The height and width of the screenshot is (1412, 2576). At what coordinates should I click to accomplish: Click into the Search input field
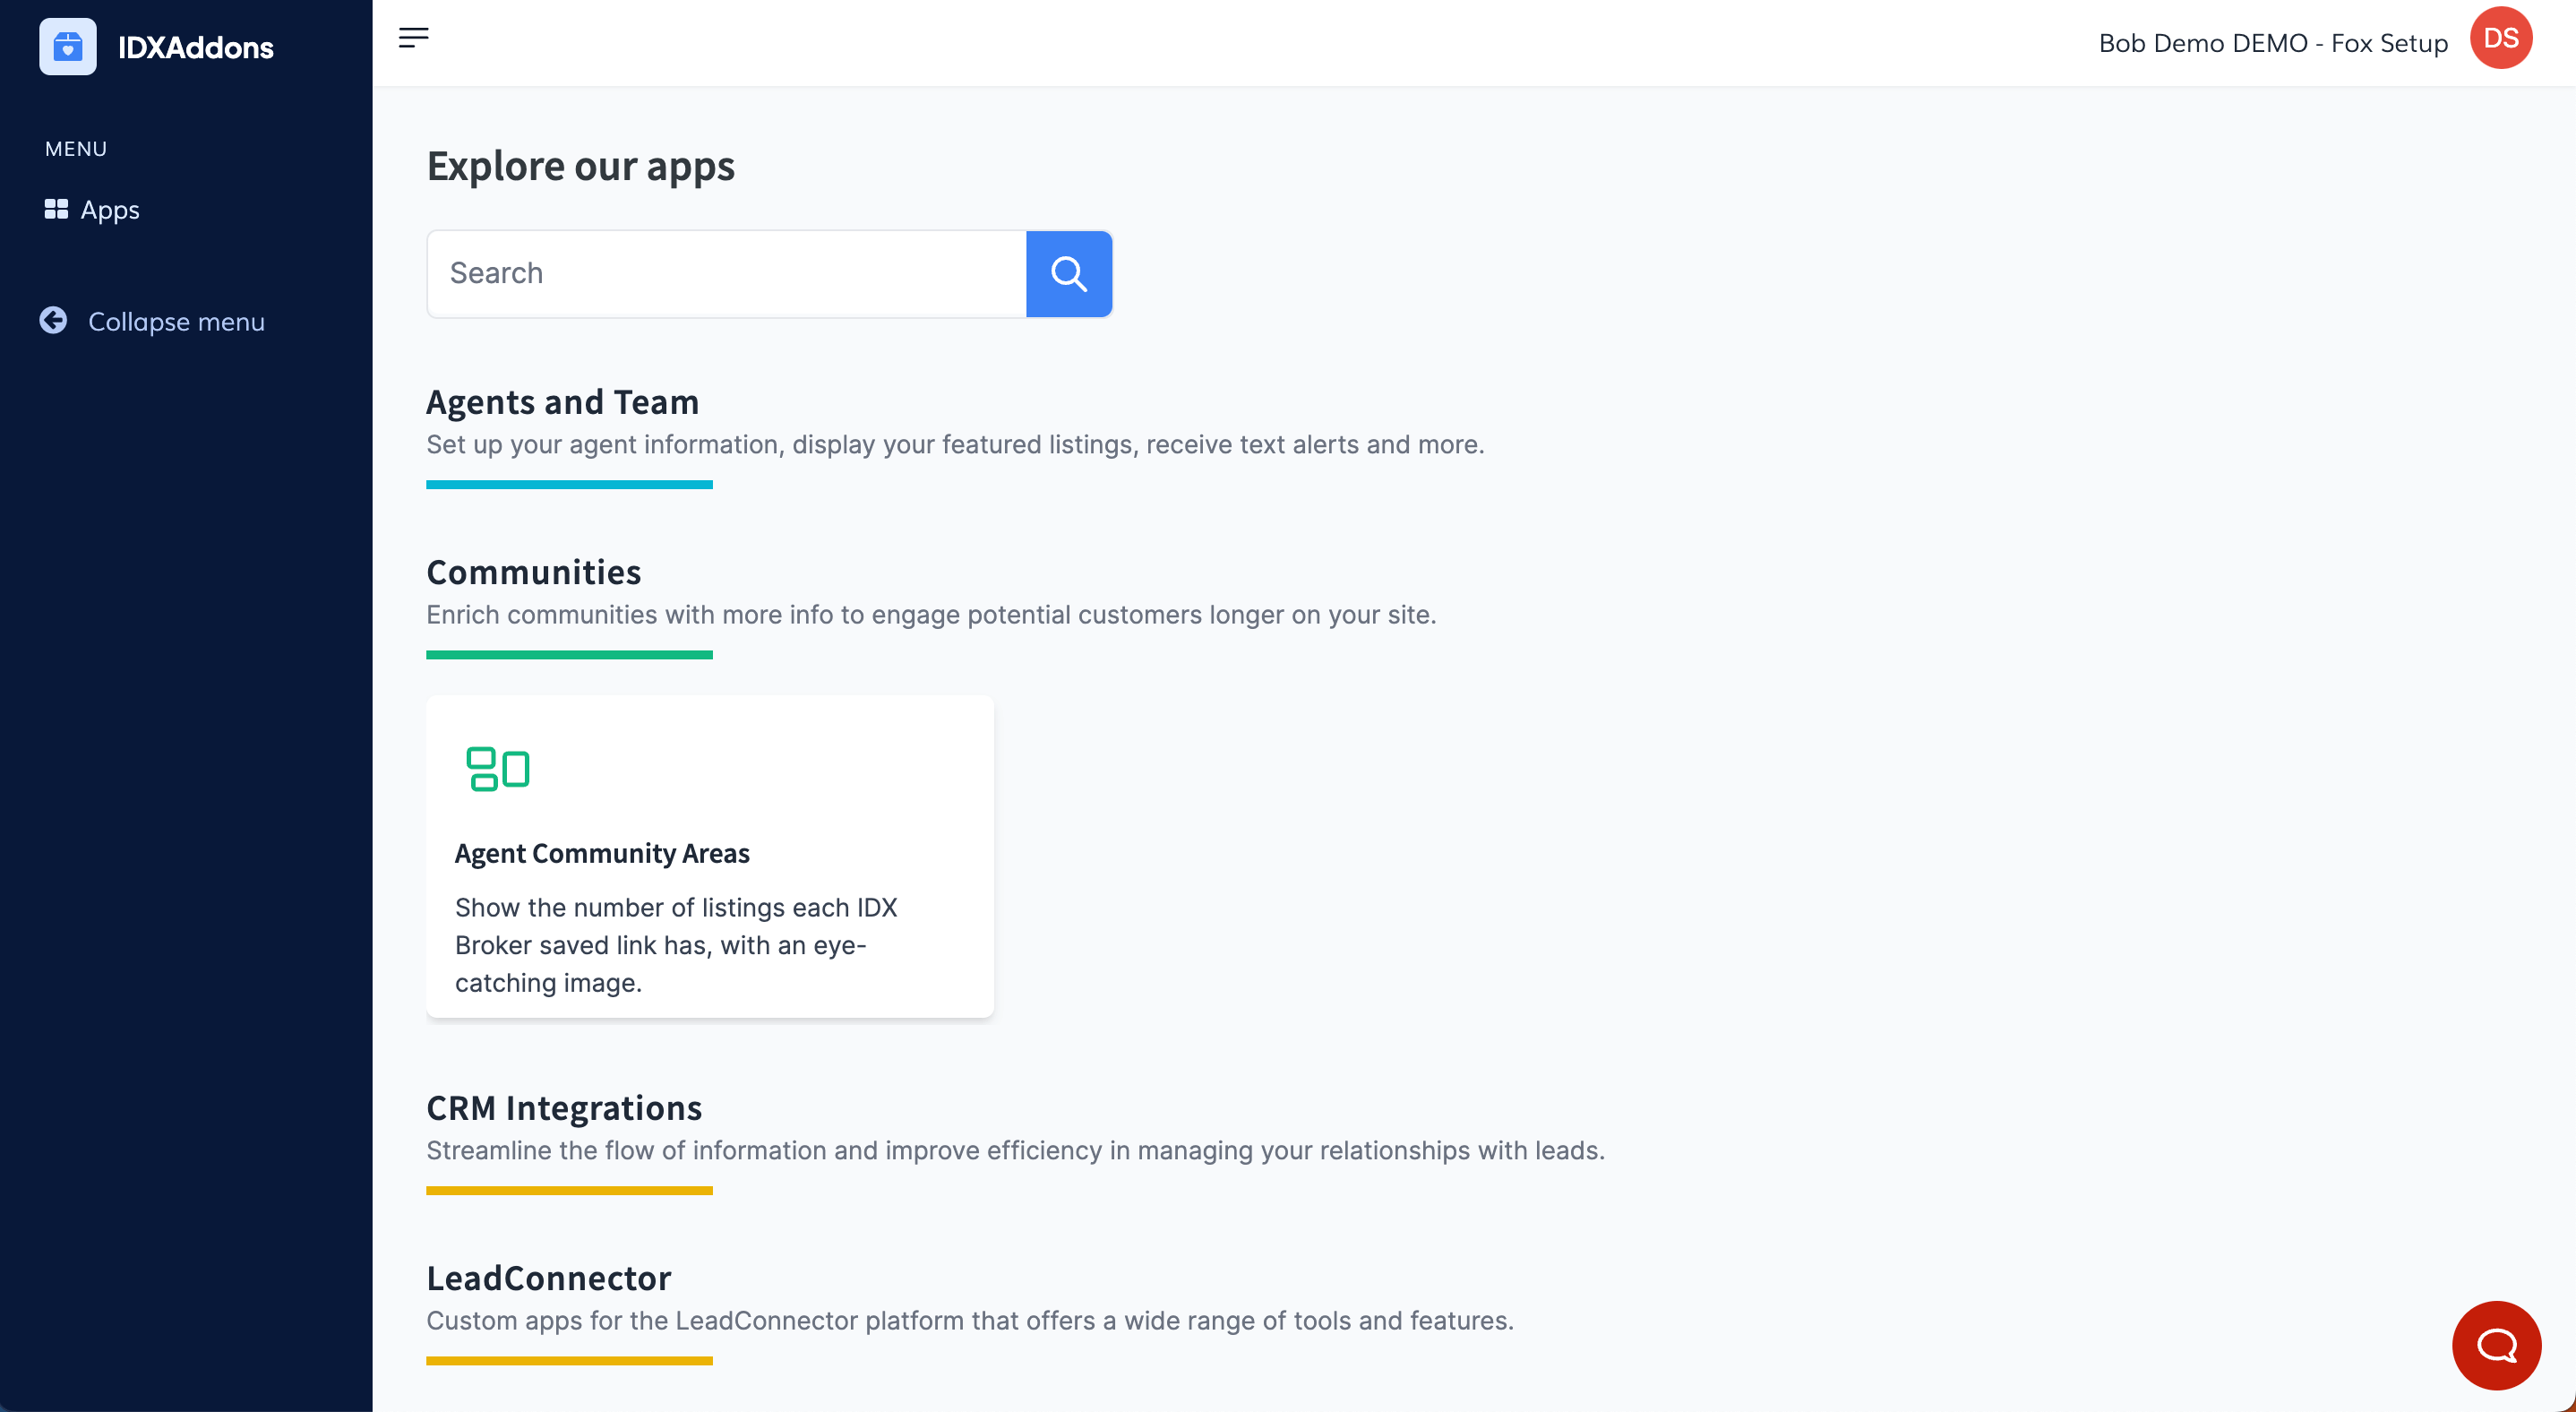[726, 274]
